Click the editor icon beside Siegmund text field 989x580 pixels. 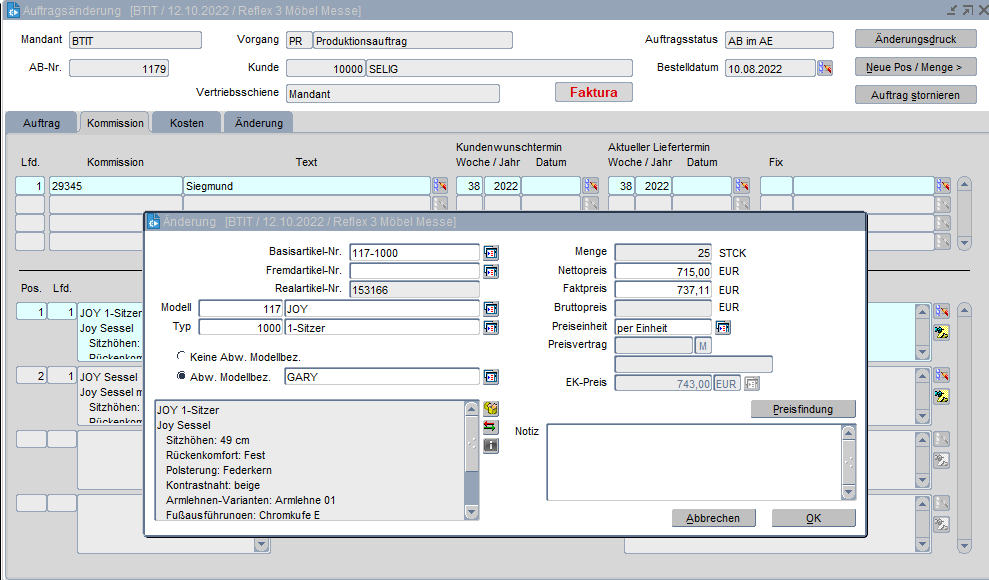coord(440,185)
